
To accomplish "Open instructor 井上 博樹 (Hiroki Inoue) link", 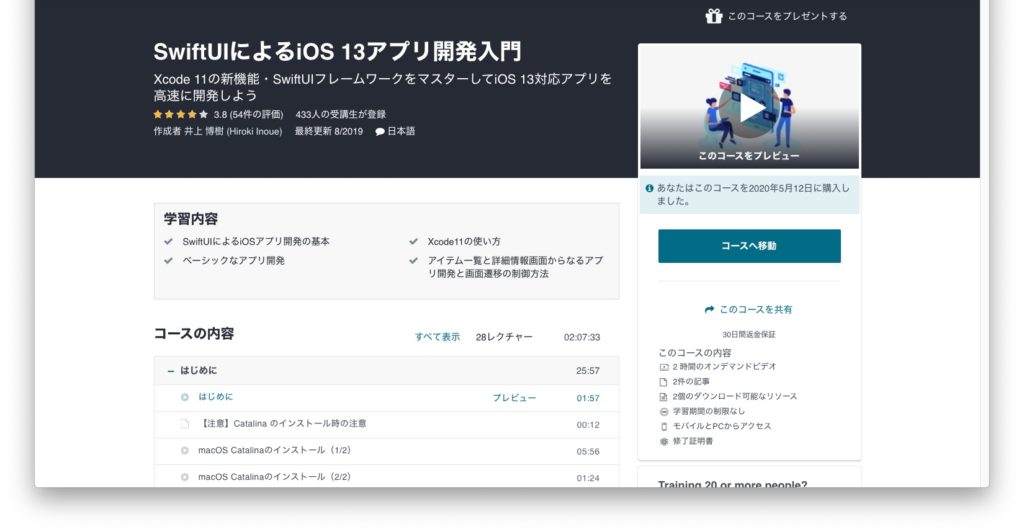I will (x=233, y=131).
